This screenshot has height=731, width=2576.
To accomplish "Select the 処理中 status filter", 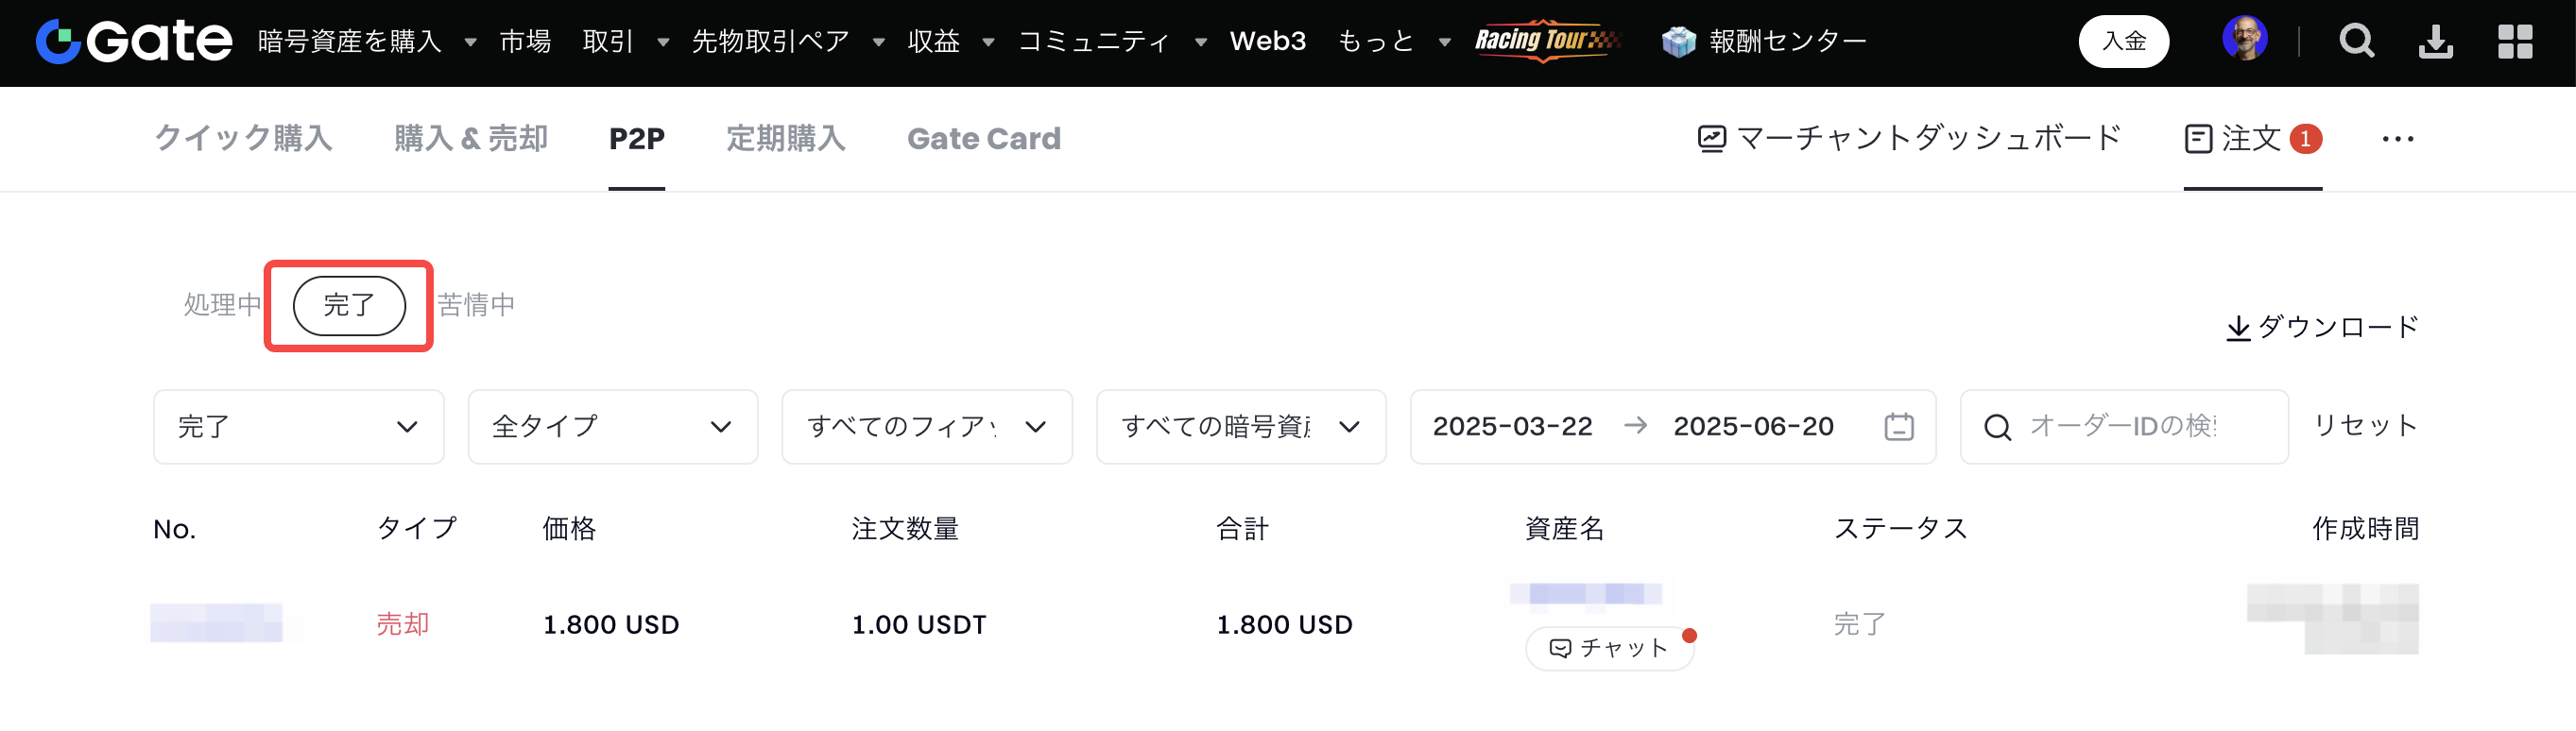I will [x=222, y=305].
